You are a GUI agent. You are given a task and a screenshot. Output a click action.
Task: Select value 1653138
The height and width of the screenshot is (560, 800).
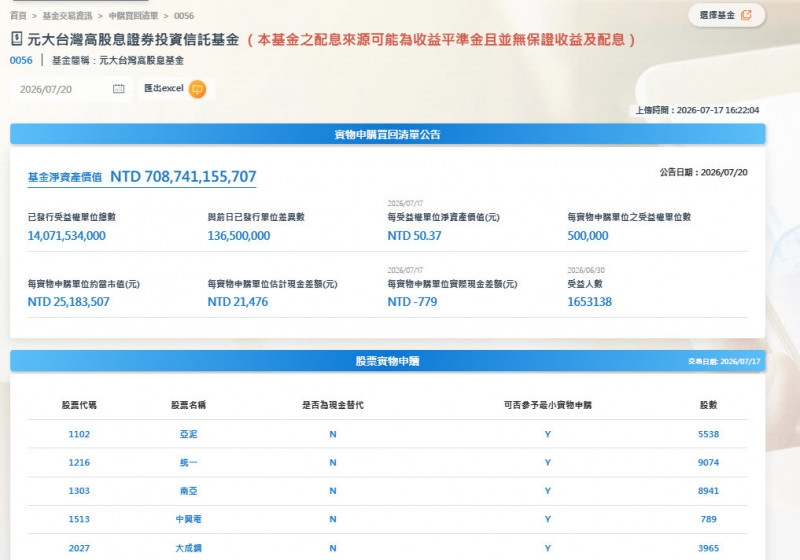(589, 301)
